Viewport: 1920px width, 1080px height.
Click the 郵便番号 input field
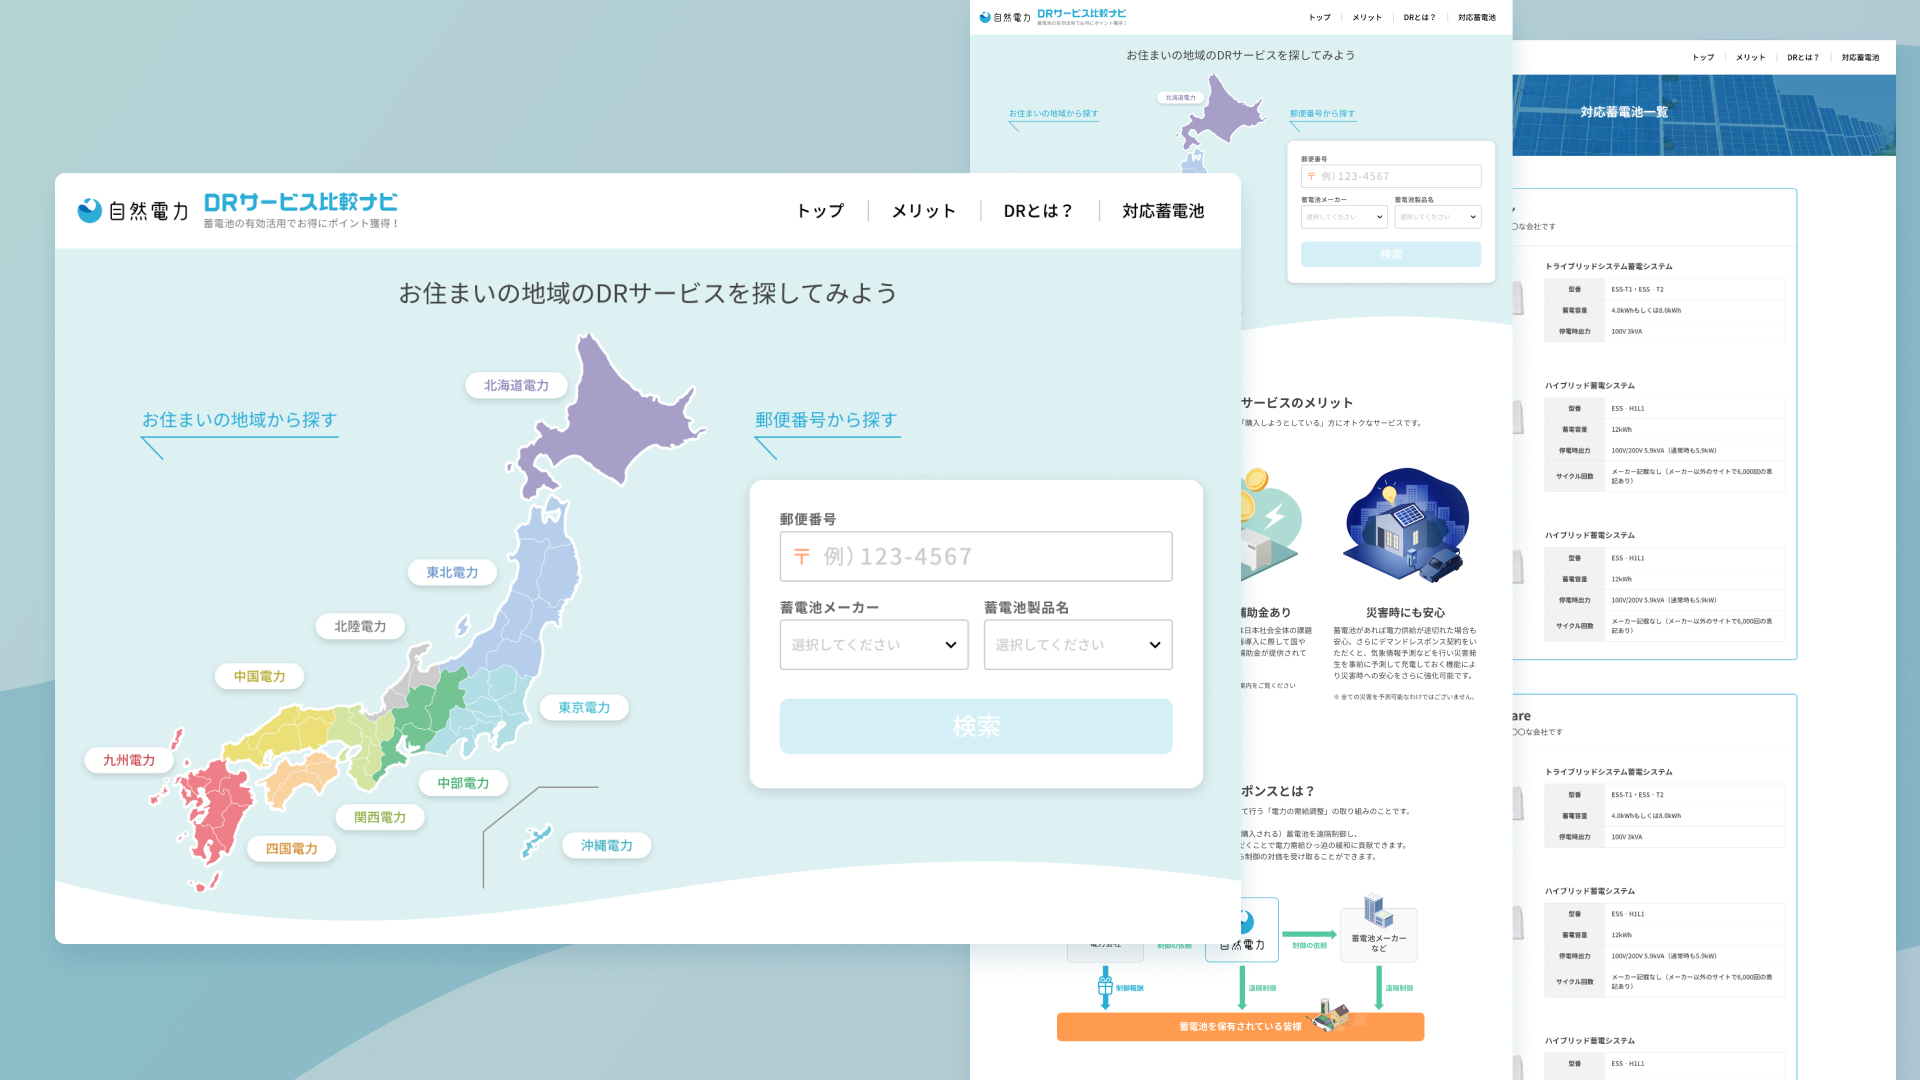[975, 556]
